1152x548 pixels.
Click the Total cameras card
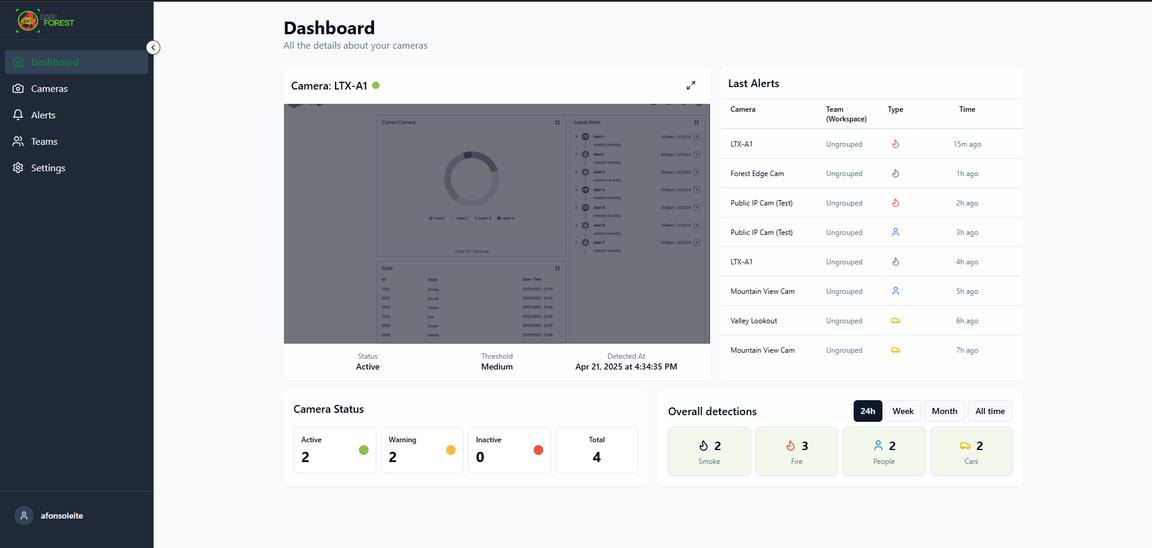597,450
